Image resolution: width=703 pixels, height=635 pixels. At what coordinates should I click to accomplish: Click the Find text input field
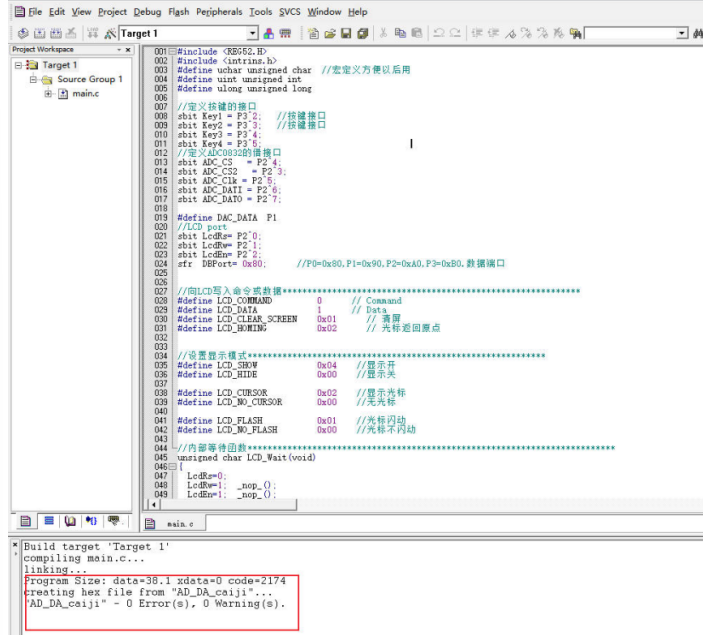(x=631, y=33)
